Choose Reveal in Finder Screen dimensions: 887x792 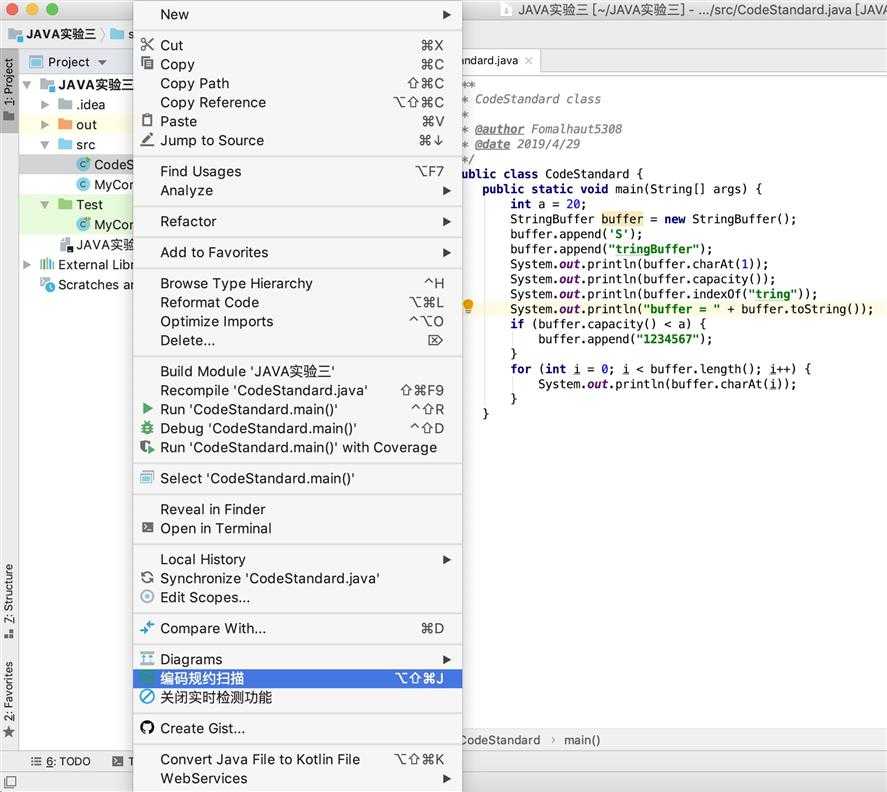tap(298, 509)
